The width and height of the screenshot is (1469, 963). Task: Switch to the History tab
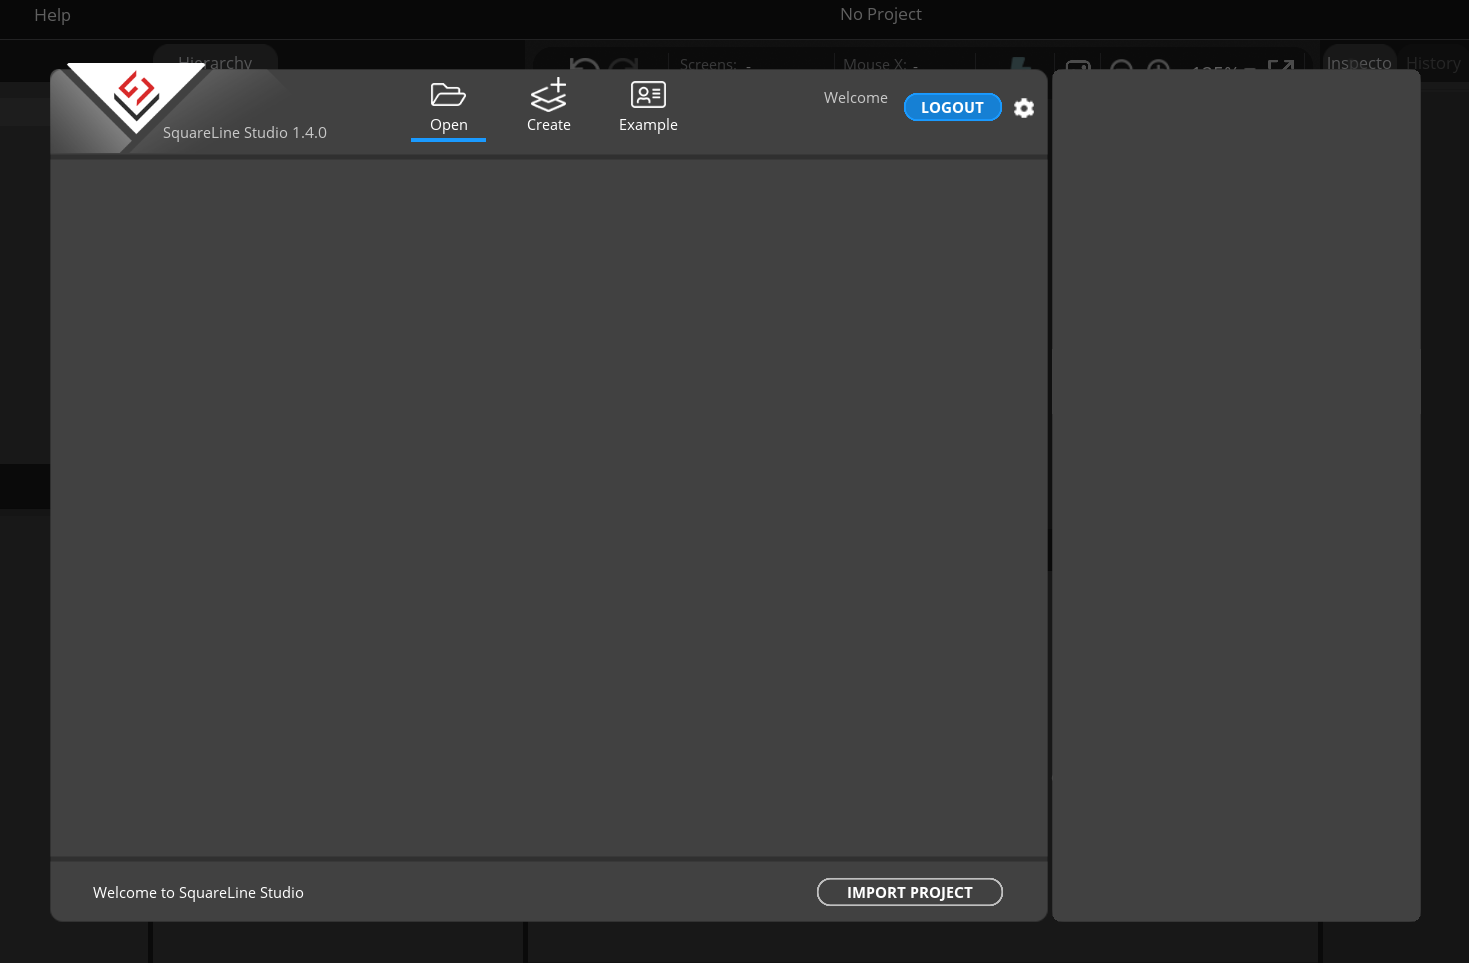pyautogui.click(x=1433, y=62)
